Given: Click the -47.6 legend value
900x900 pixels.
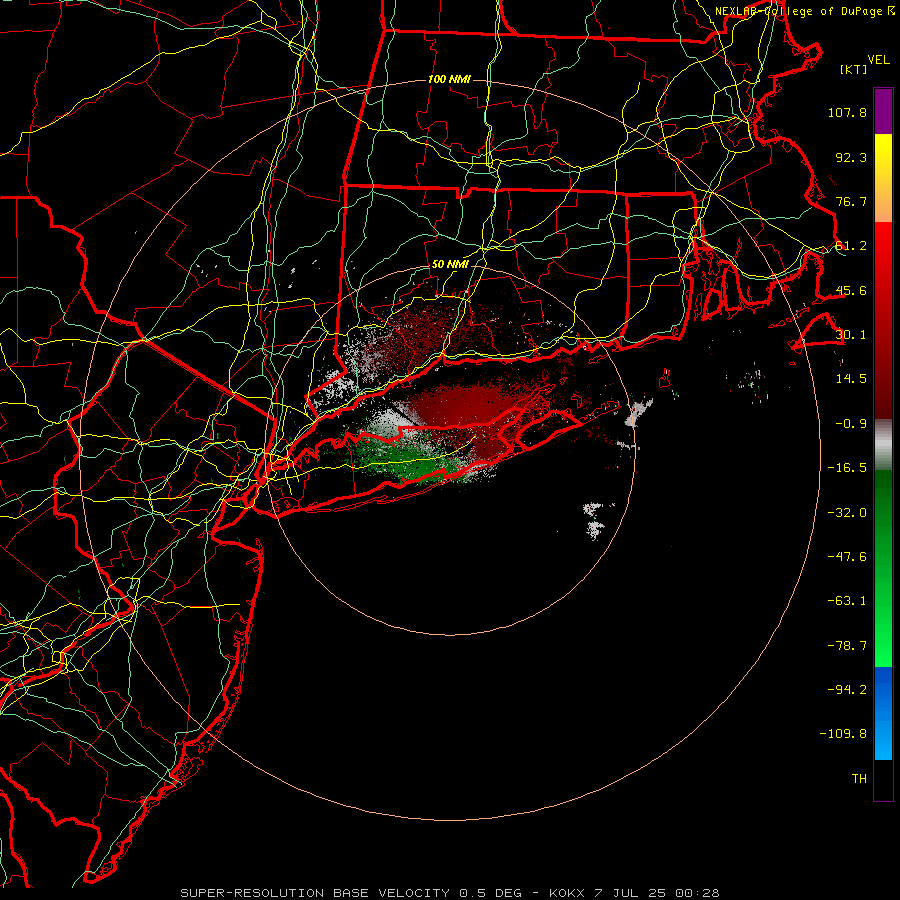Looking at the screenshot, I should click(x=847, y=557).
